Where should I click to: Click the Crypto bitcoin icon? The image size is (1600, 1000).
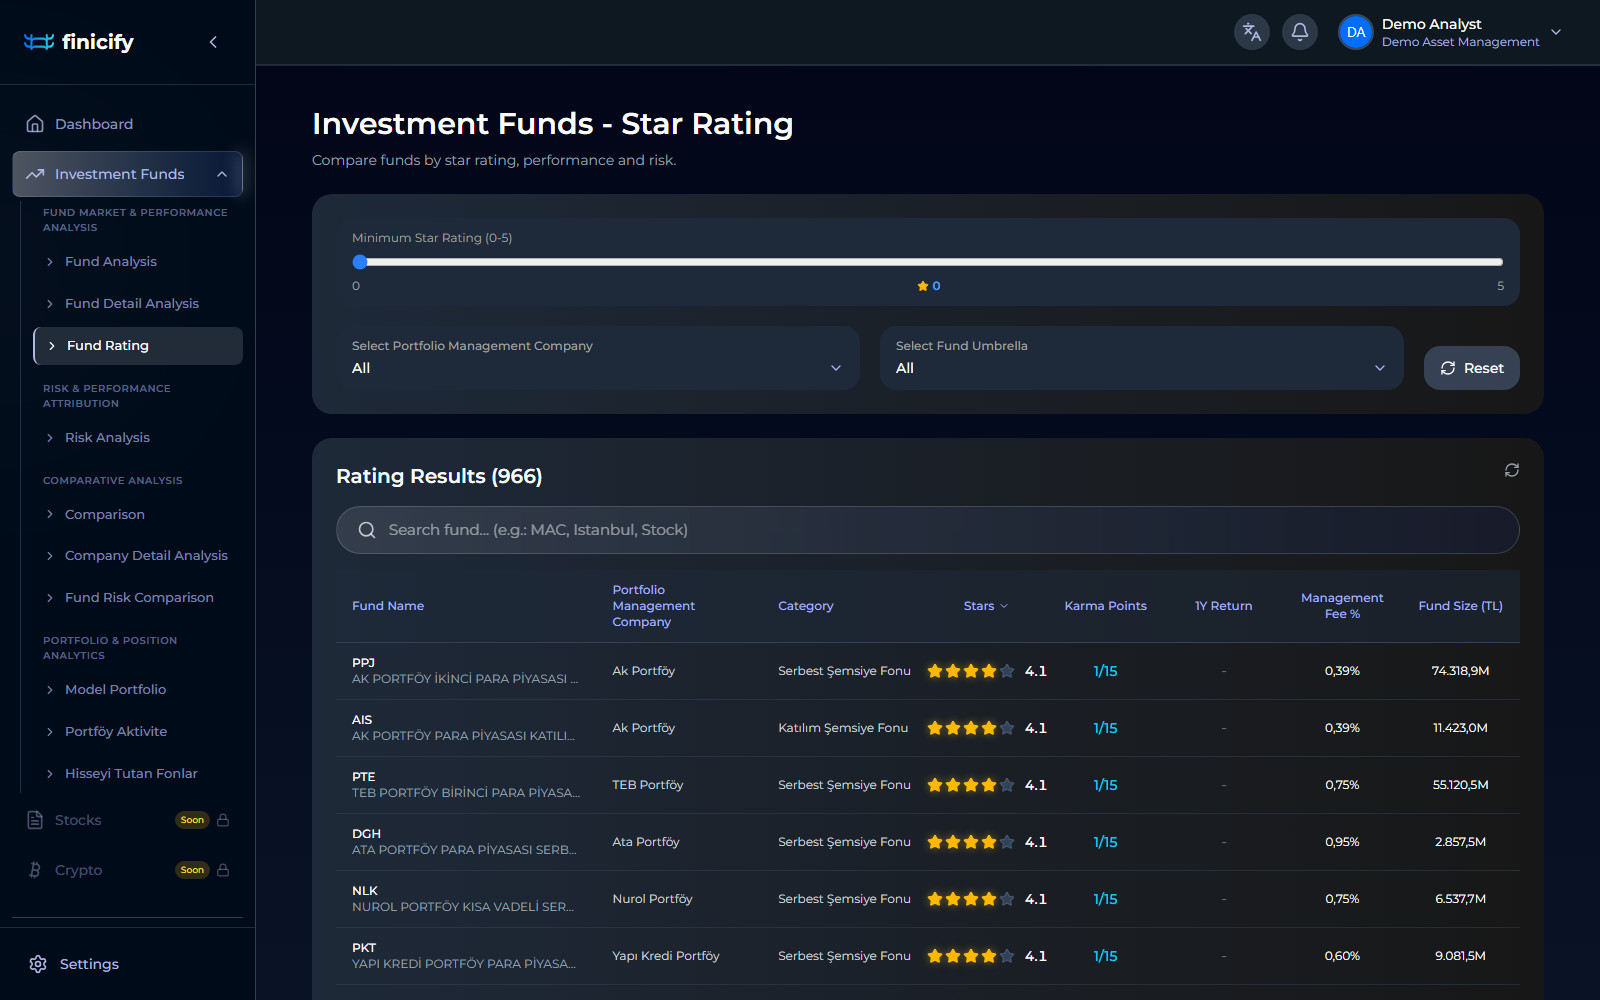click(35, 870)
